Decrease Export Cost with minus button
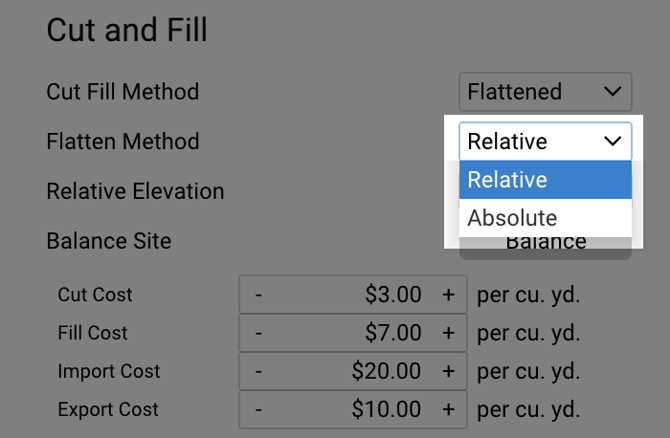The height and width of the screenshot is (438, 670). pyautogui.click(x=259, y=409)
